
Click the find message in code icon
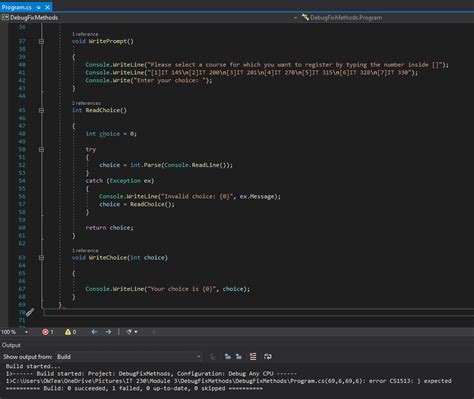pyautogui.click(x=213, y=357)
